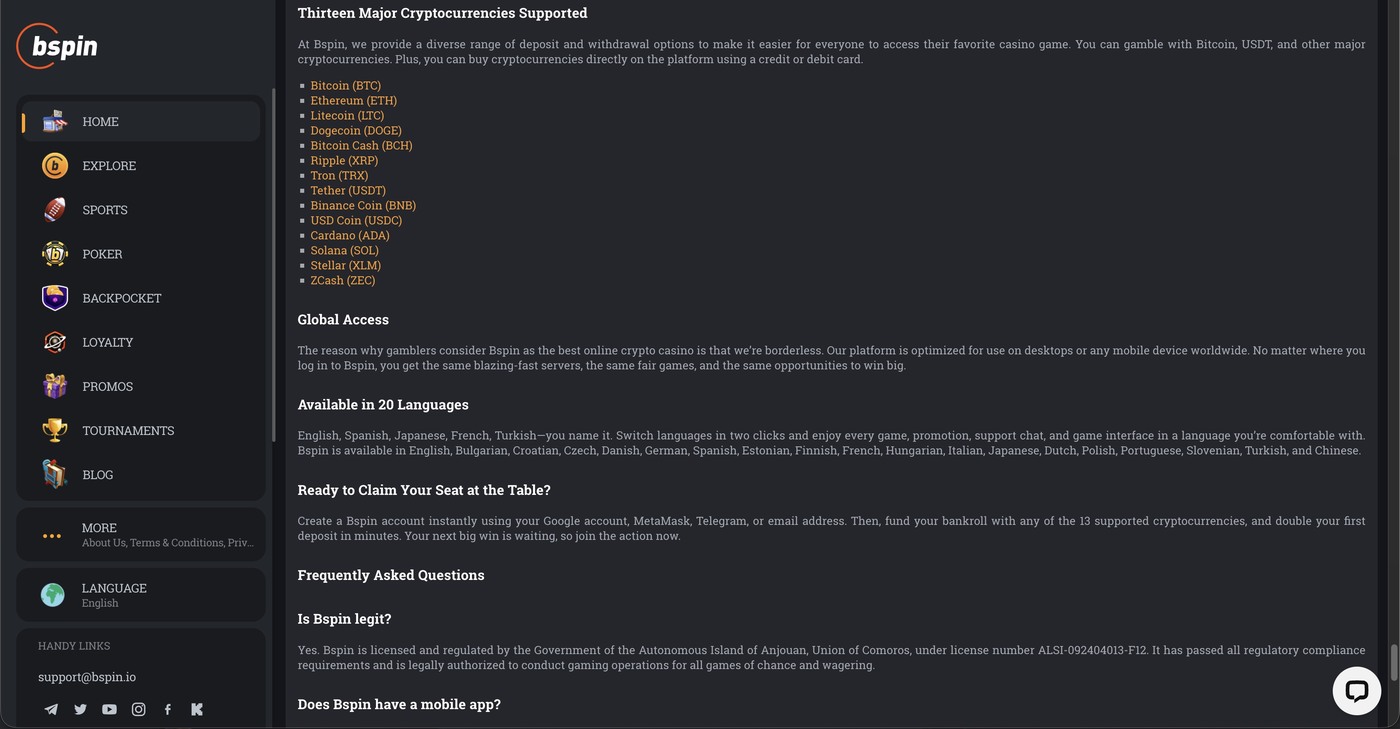The image size is (1400, 729).
Task: Select TOURNAMENTS in the sidebar
Action: click(141, 430)
